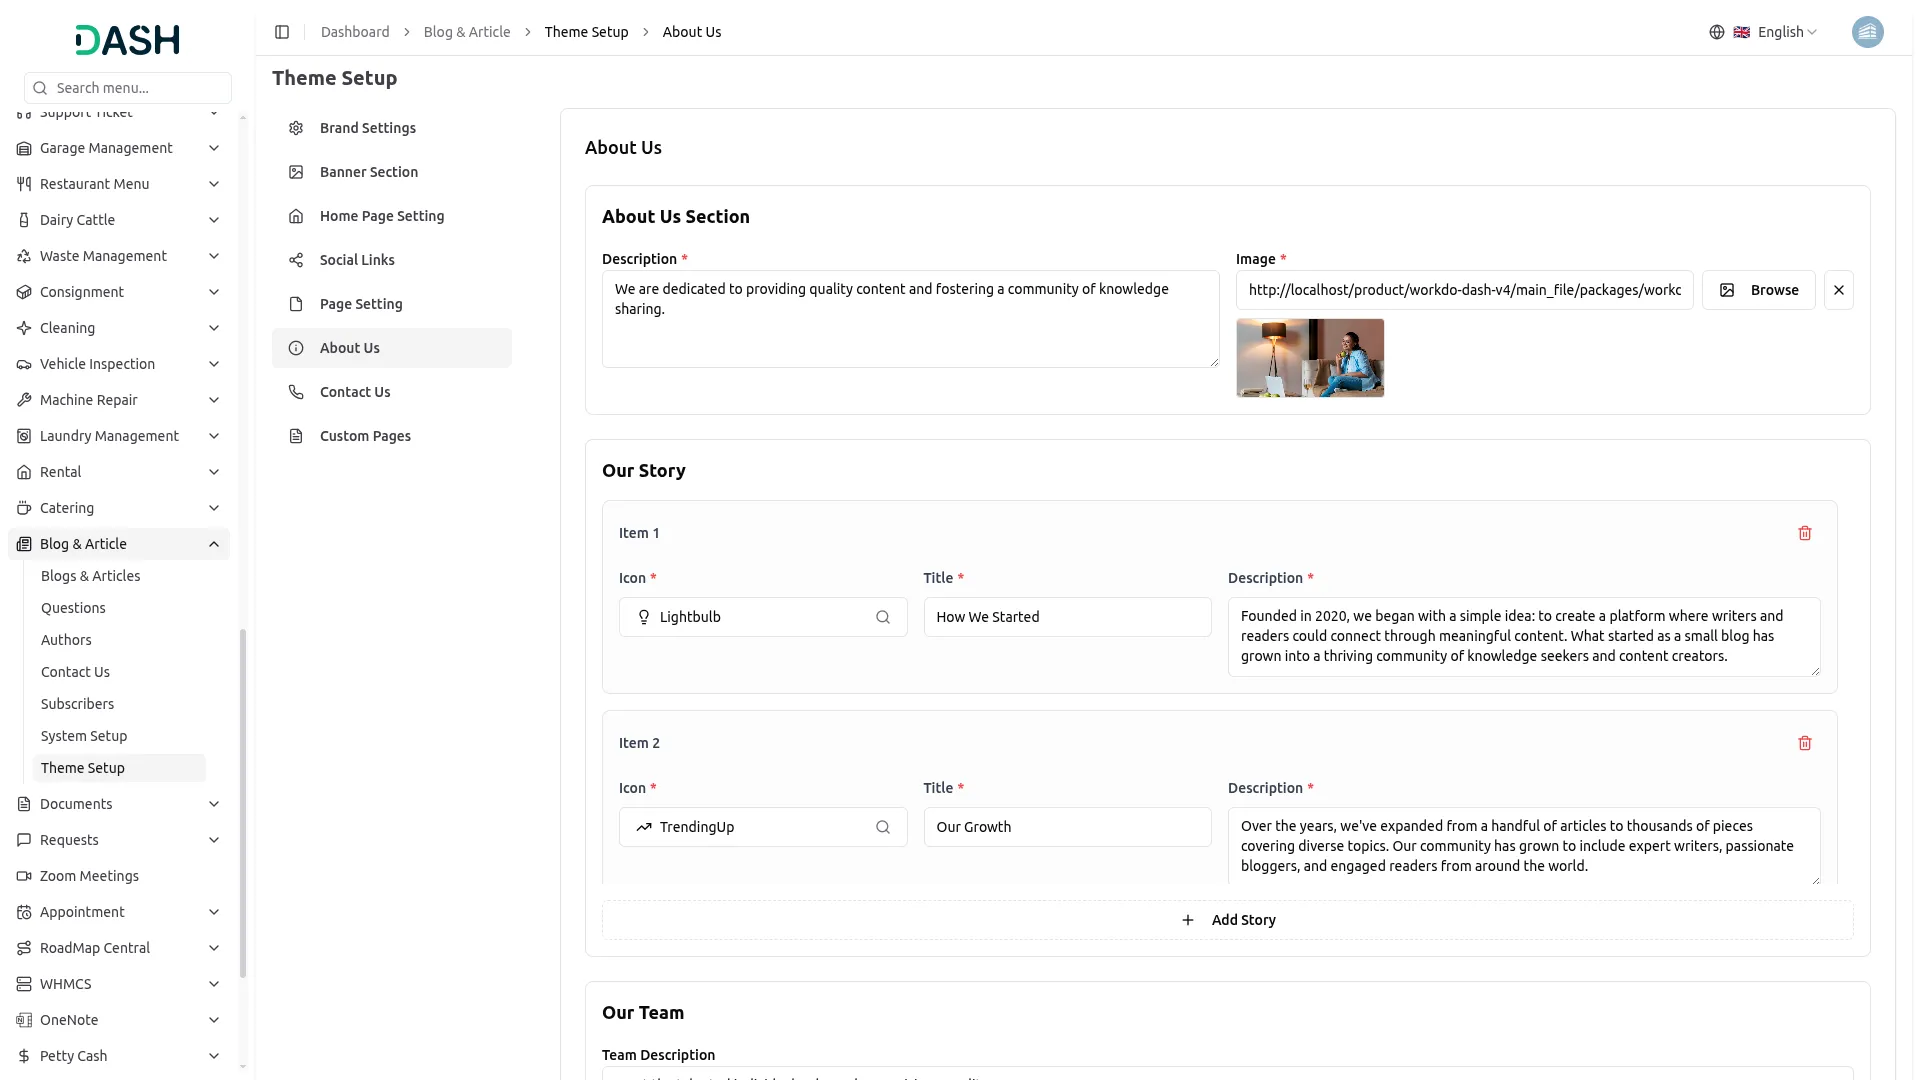Click the user avatar in the top right
Viewport: 1920px width, 1080px height.
pos(1868,32)
